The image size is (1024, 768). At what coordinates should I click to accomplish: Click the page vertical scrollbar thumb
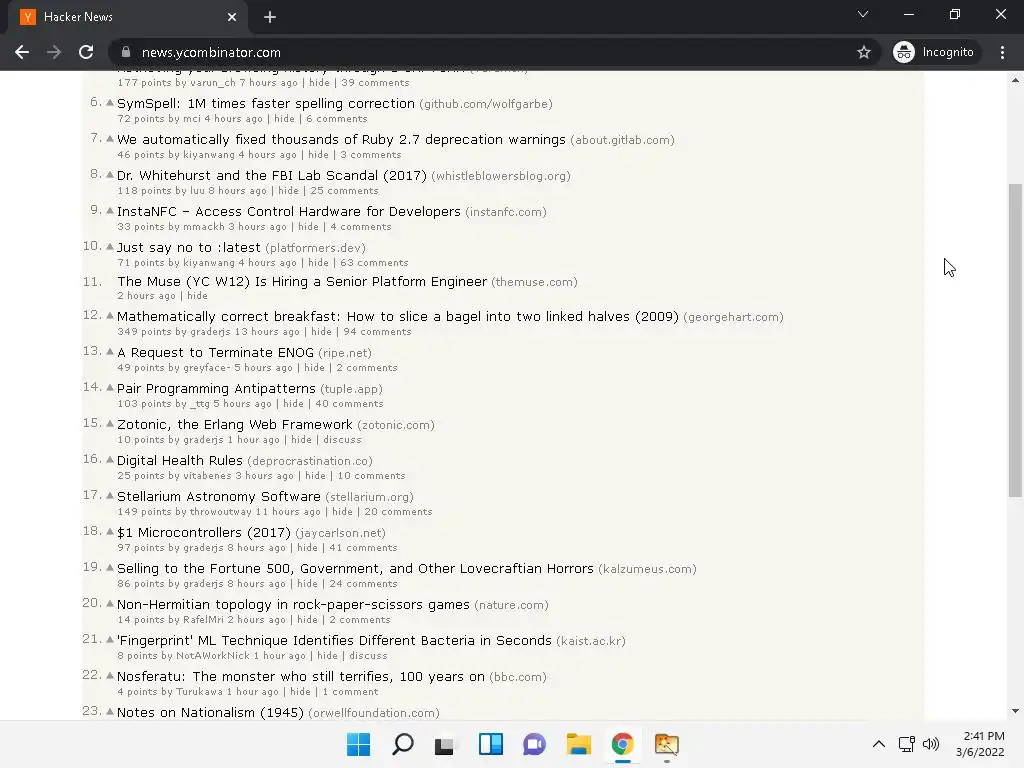click(x=1015, y=340)
